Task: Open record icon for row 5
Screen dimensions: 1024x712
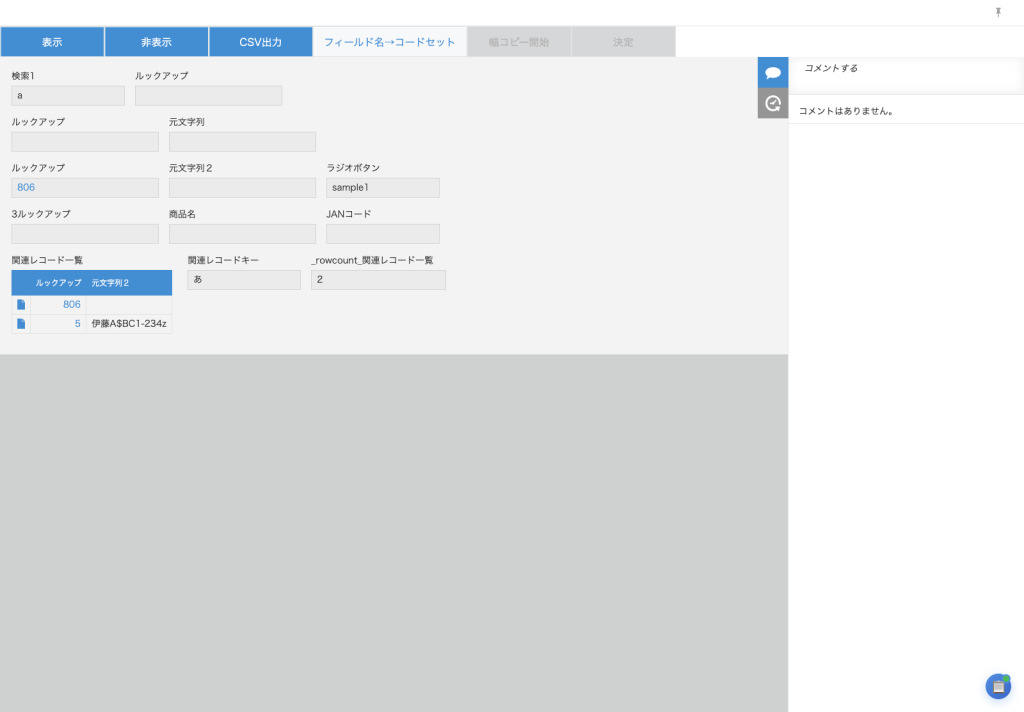Action: pyautogui.click(x=21, y=324)
